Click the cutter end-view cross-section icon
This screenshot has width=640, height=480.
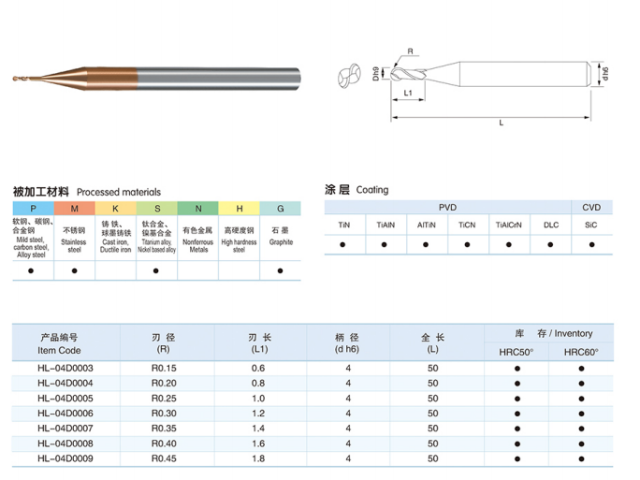[349, 77]
